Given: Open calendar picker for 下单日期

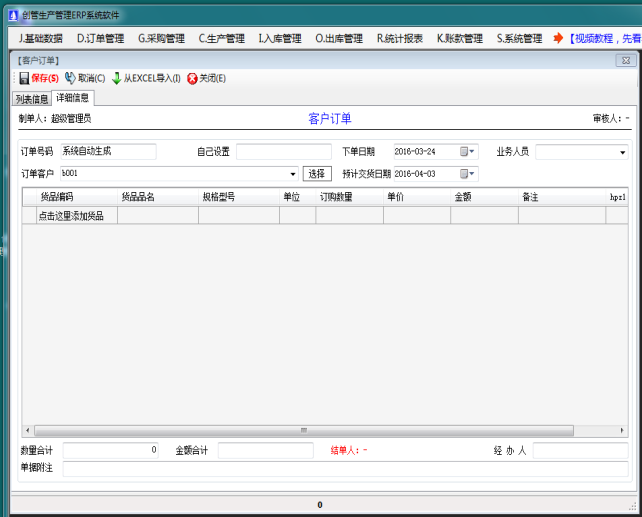Looking at the screenshot, I should pyautogui.click(x=467, y=152).
